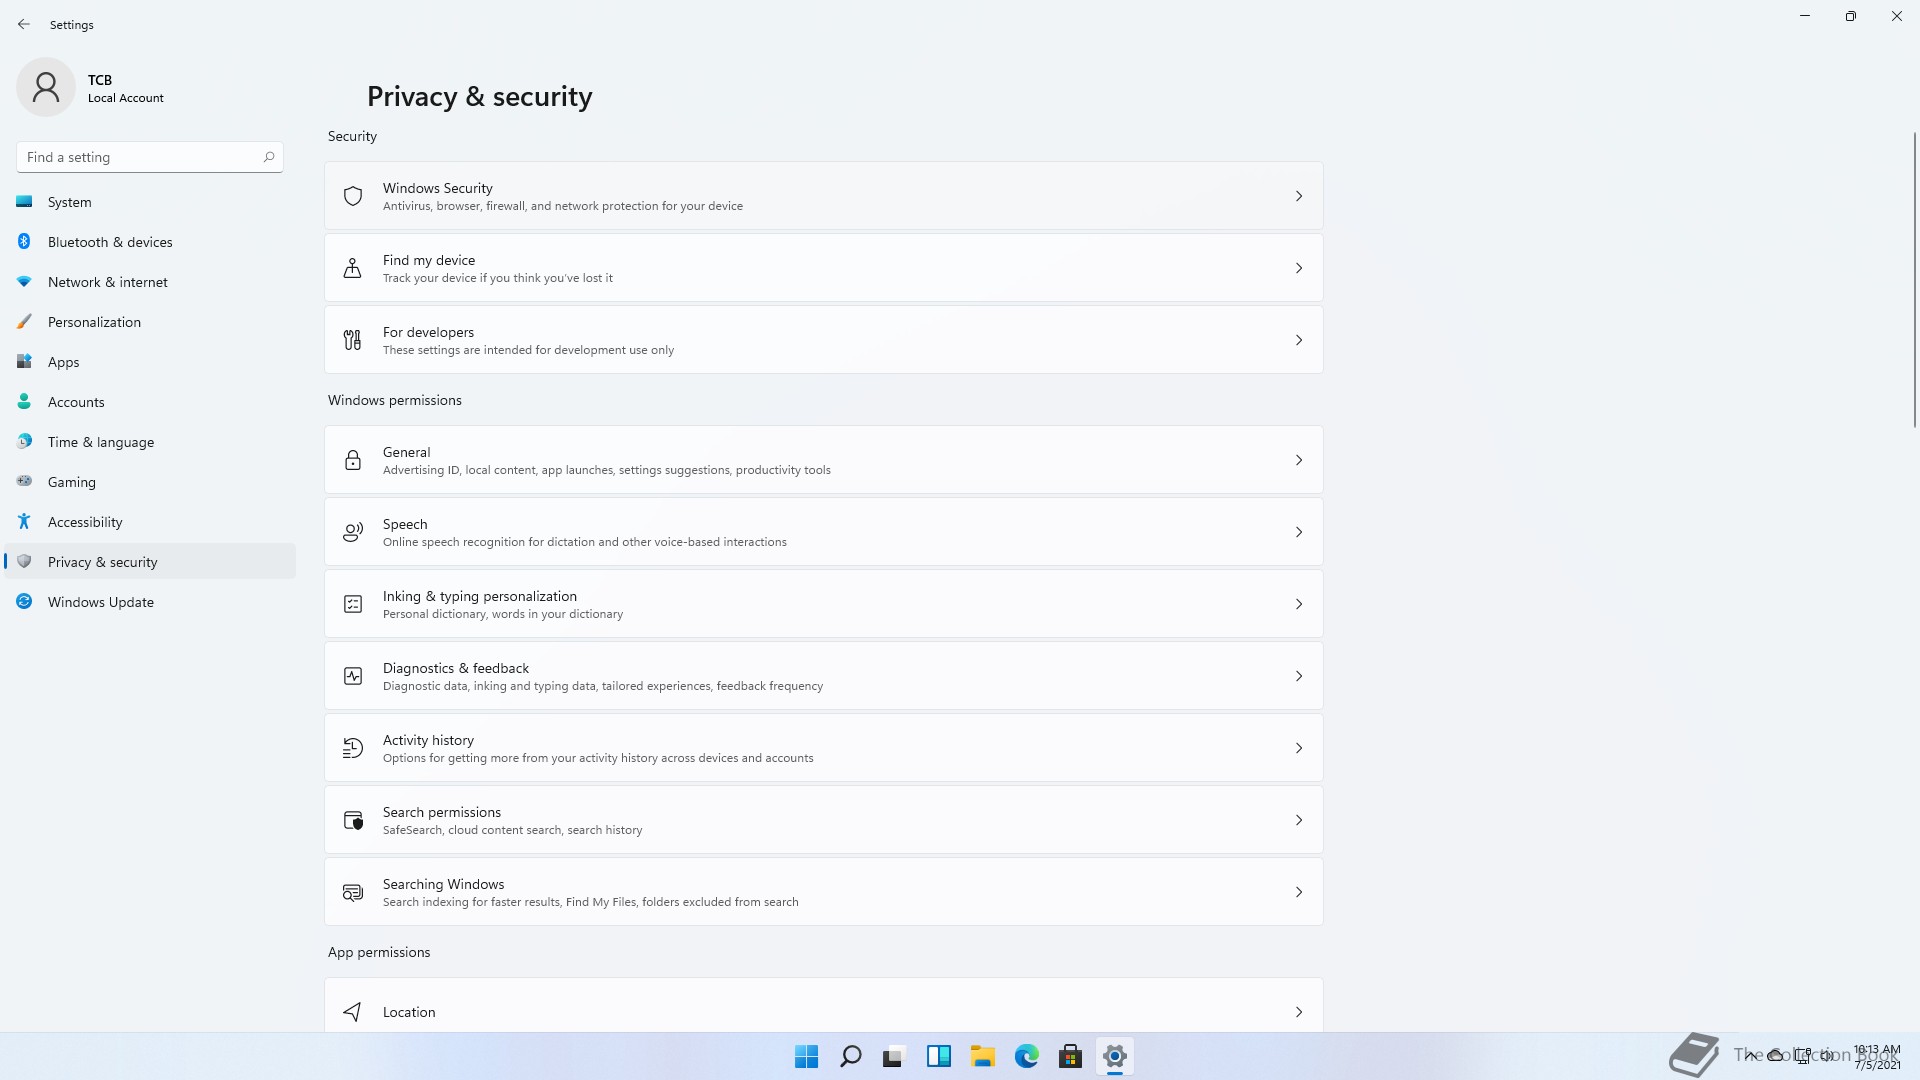Open Task View on the taskbar

[x=894, y=1056]
